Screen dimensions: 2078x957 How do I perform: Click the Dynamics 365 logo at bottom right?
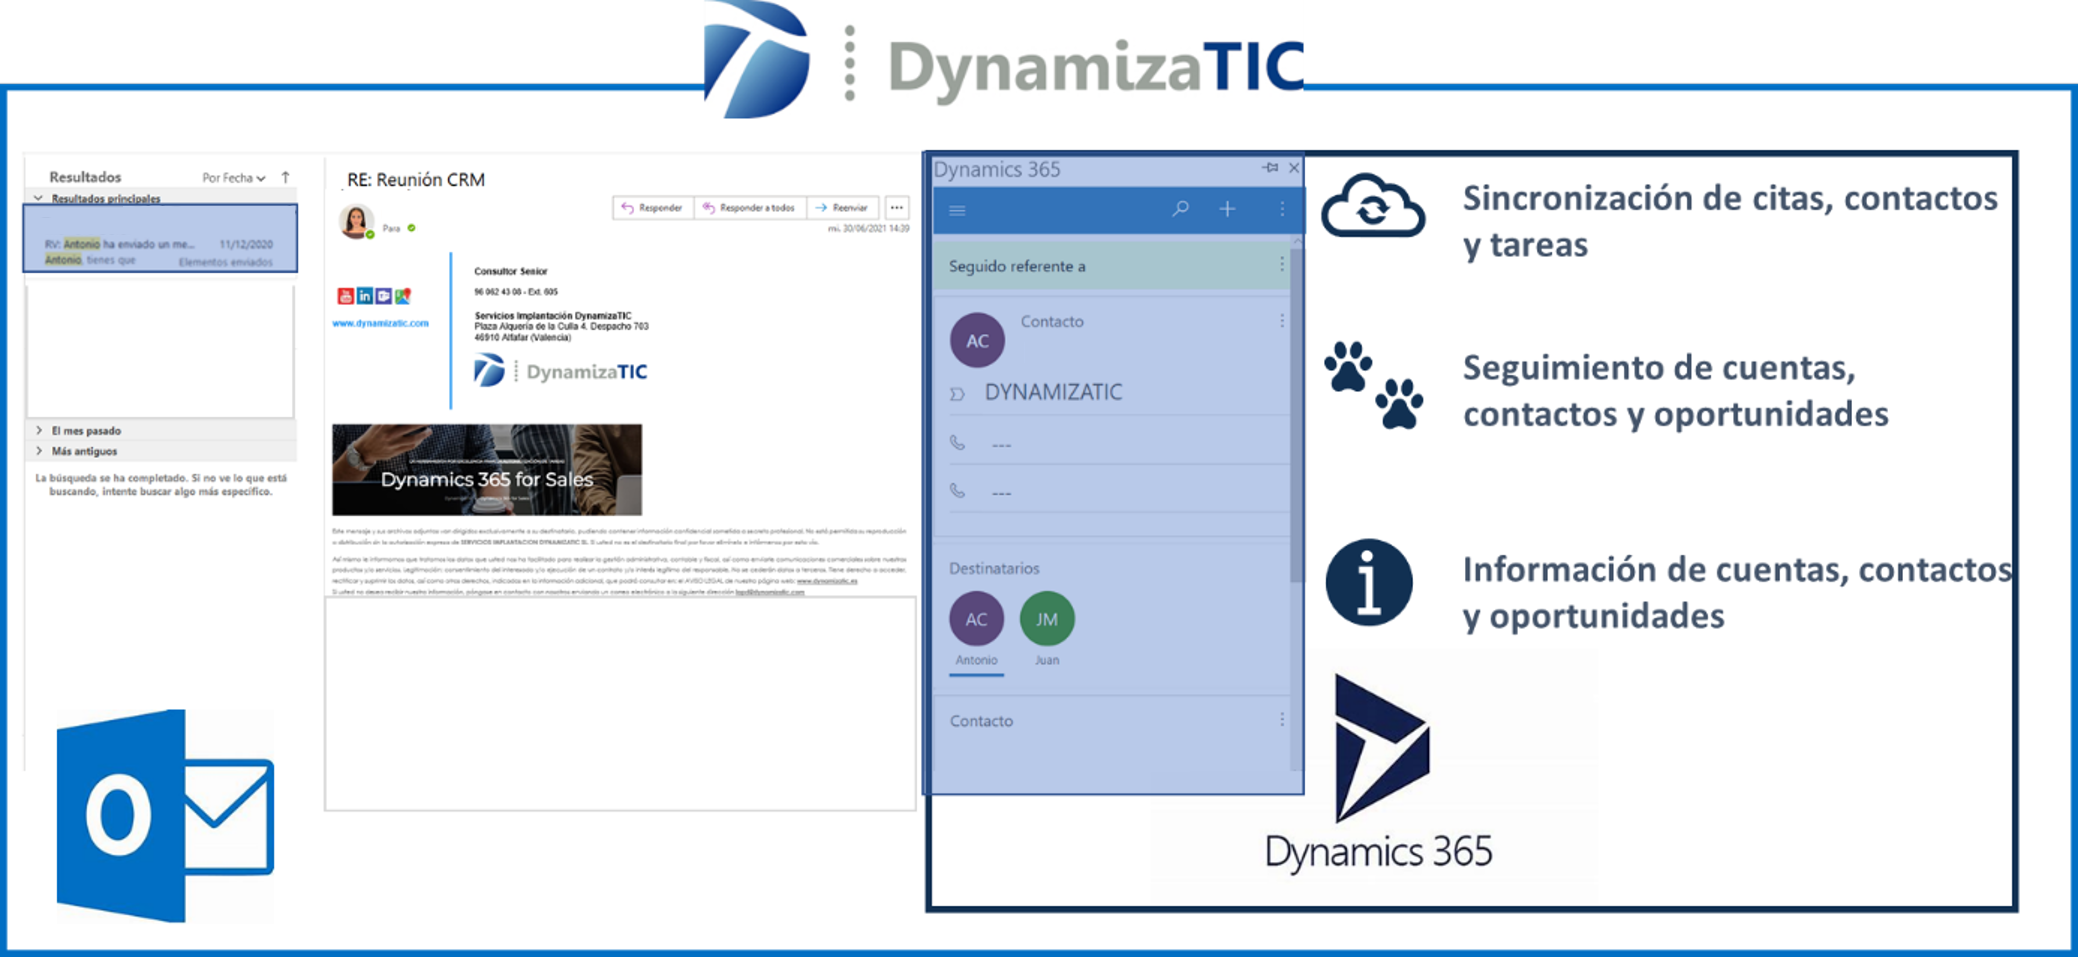1378,774
